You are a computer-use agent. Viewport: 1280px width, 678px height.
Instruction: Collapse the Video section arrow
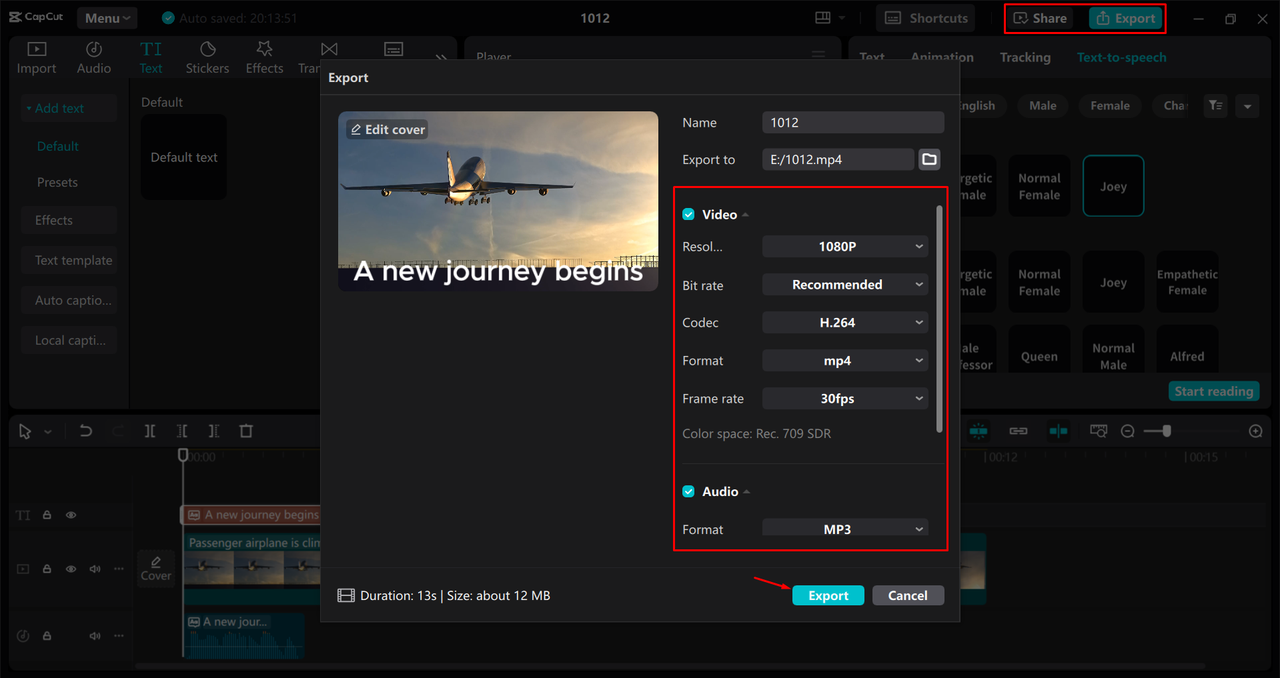coord(746,215)
